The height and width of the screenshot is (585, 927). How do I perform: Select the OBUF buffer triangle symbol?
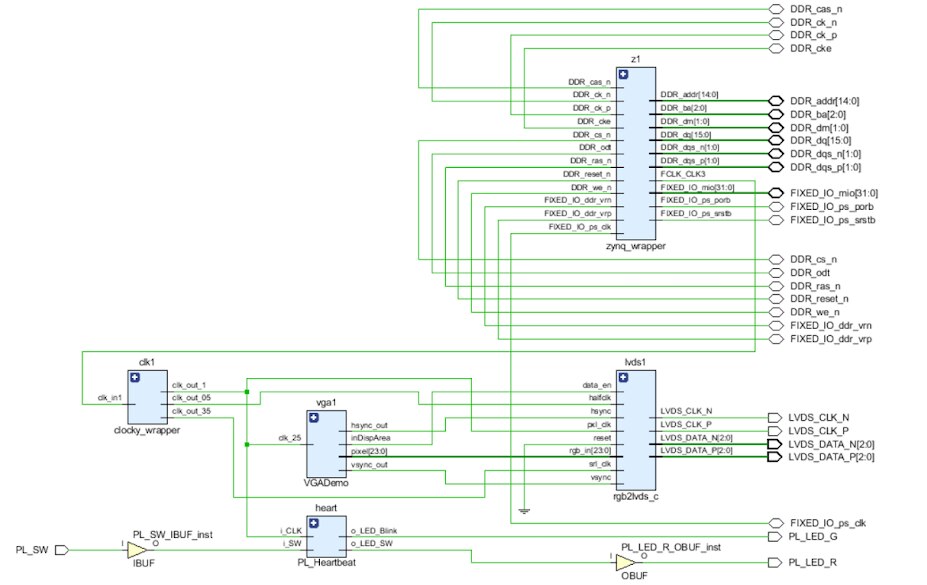pos(625,563)
